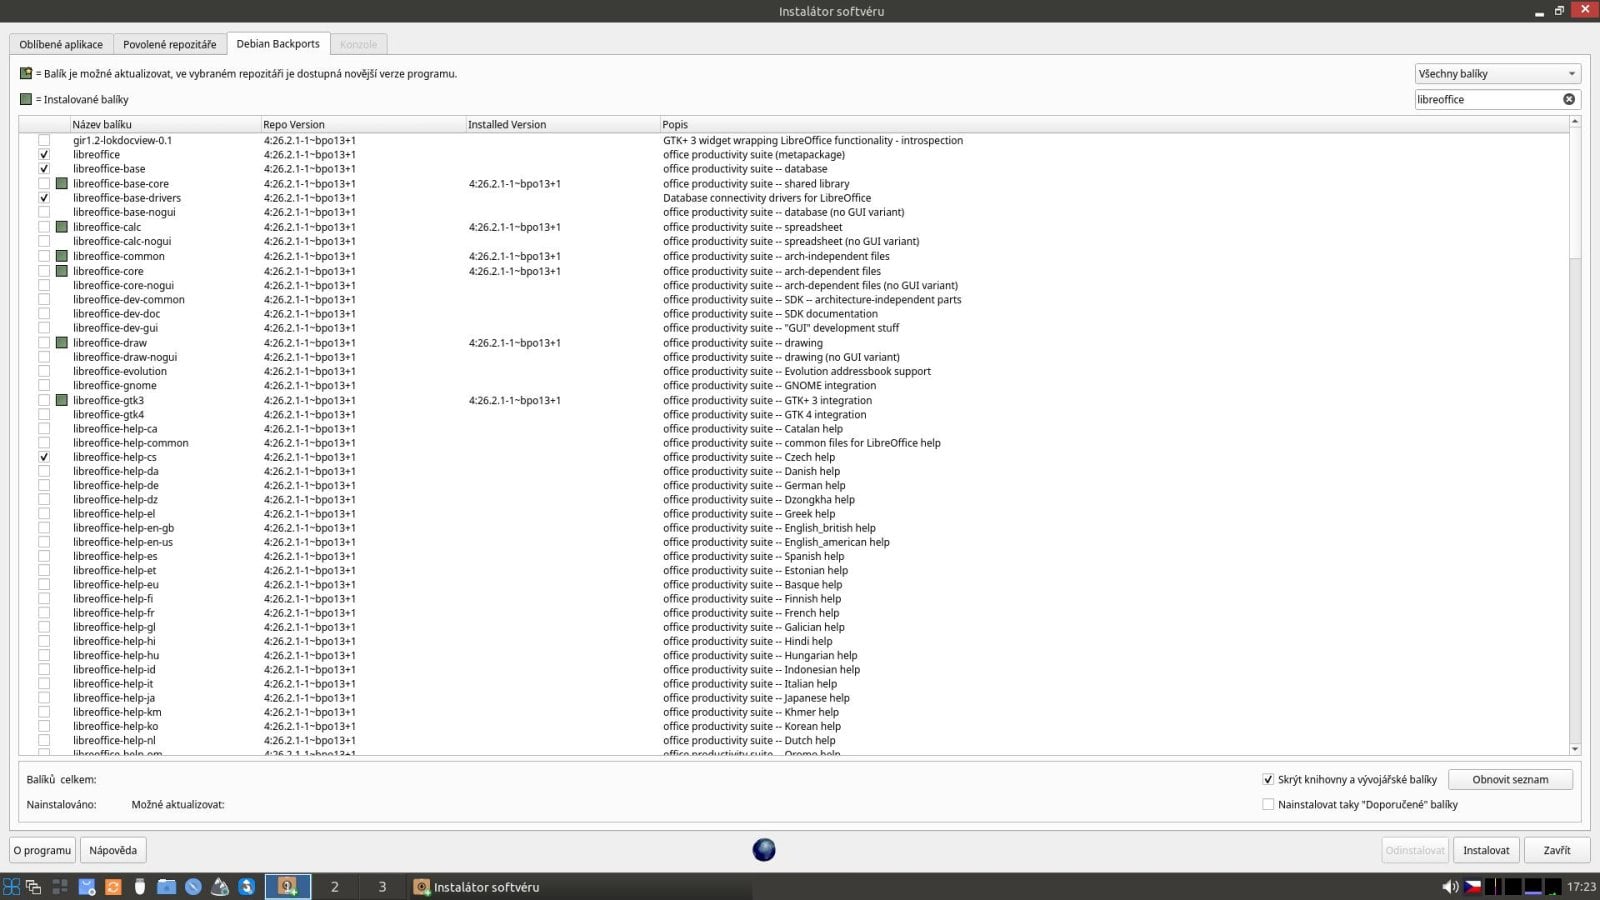Click the package list scrollbar down arrow
Viewport: 1600px width, 900px height.
(x=1575, y=749)
